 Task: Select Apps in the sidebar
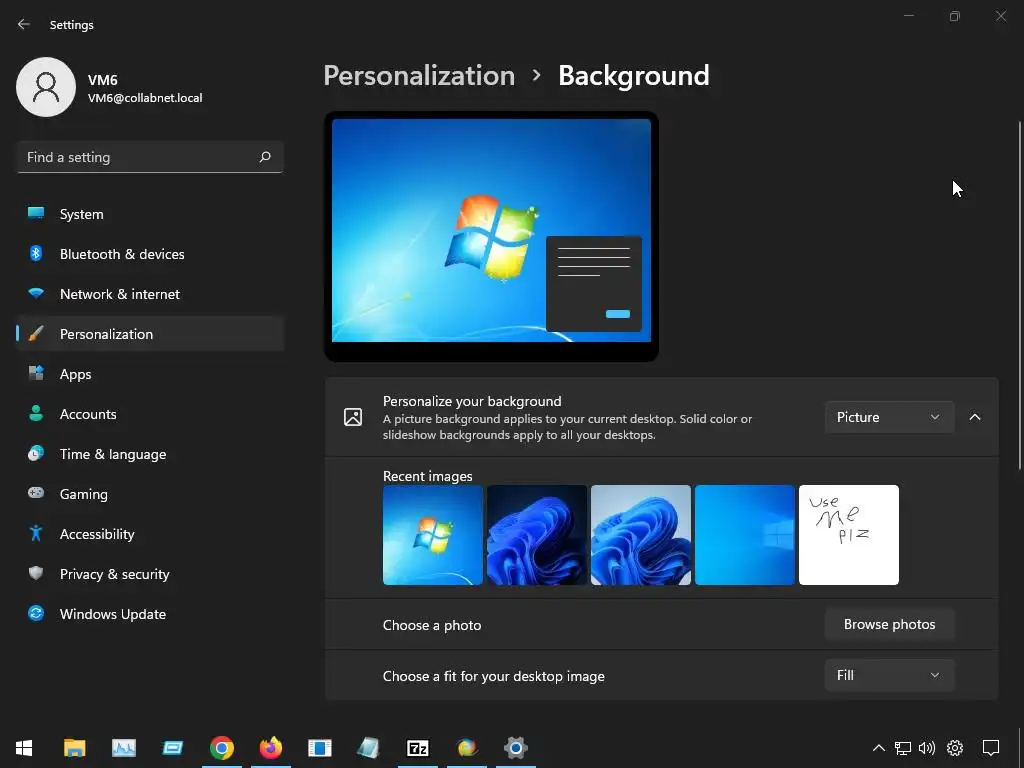click(x=150, y=374)
